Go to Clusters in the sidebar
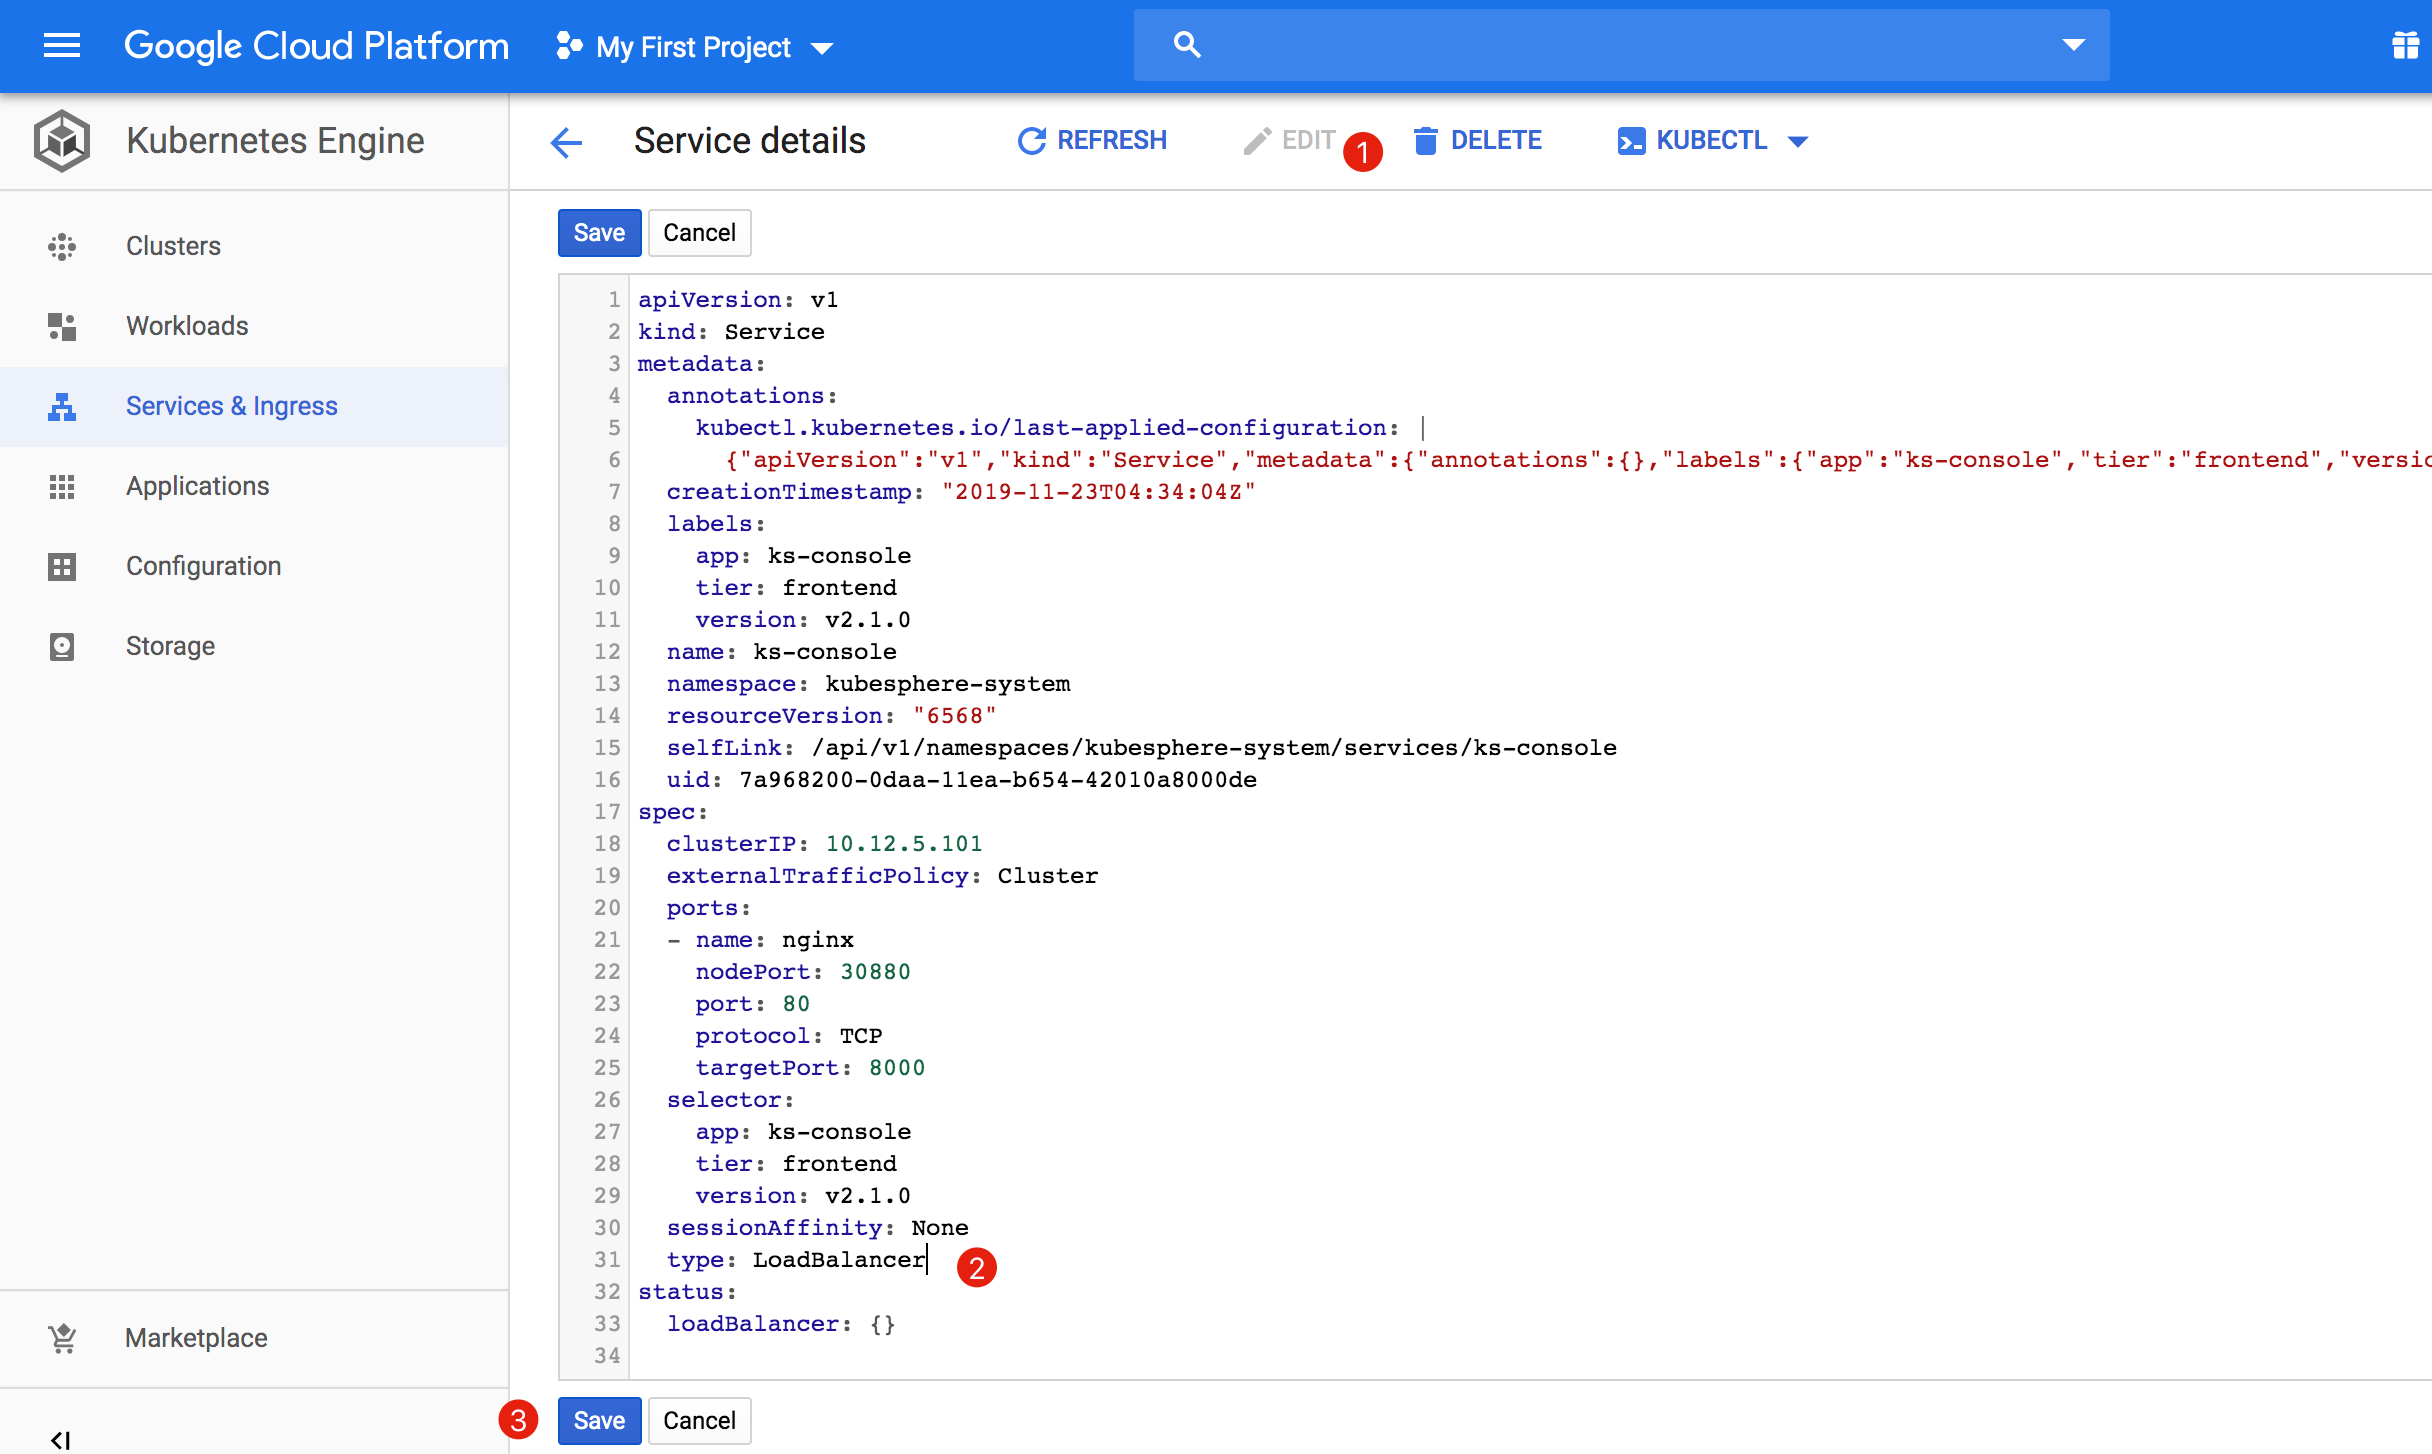Image resolution: width=2432 pixels, height=1454 pixels. [173, 246]
